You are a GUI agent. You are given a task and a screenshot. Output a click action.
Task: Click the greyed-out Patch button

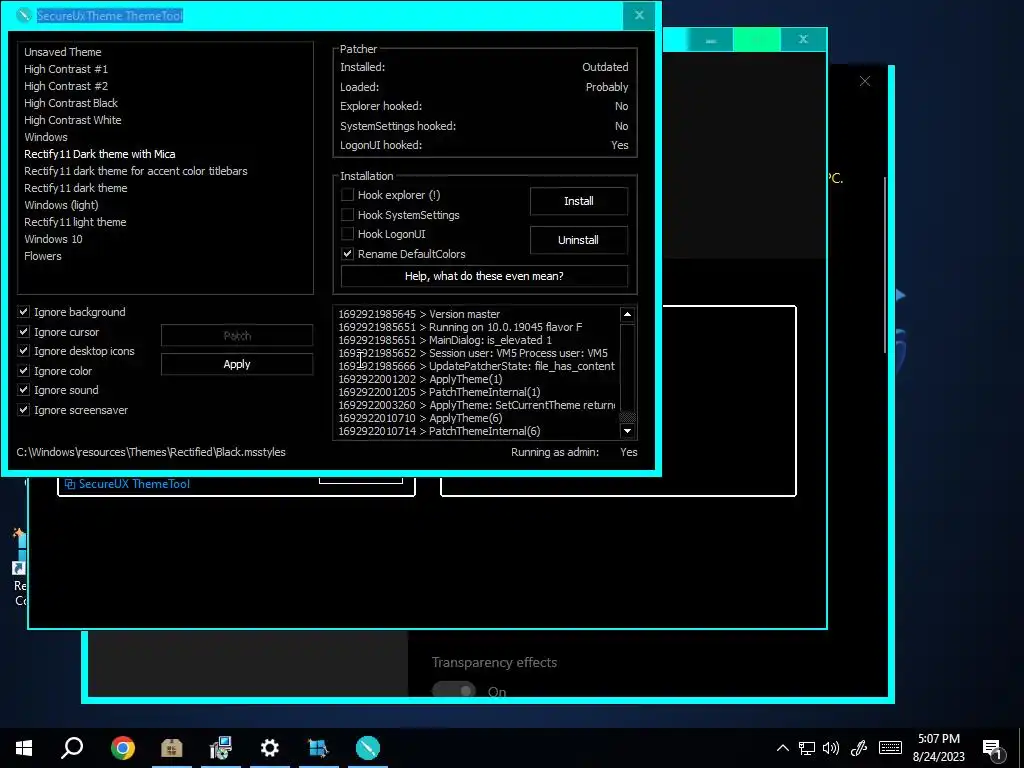[237, 336]
